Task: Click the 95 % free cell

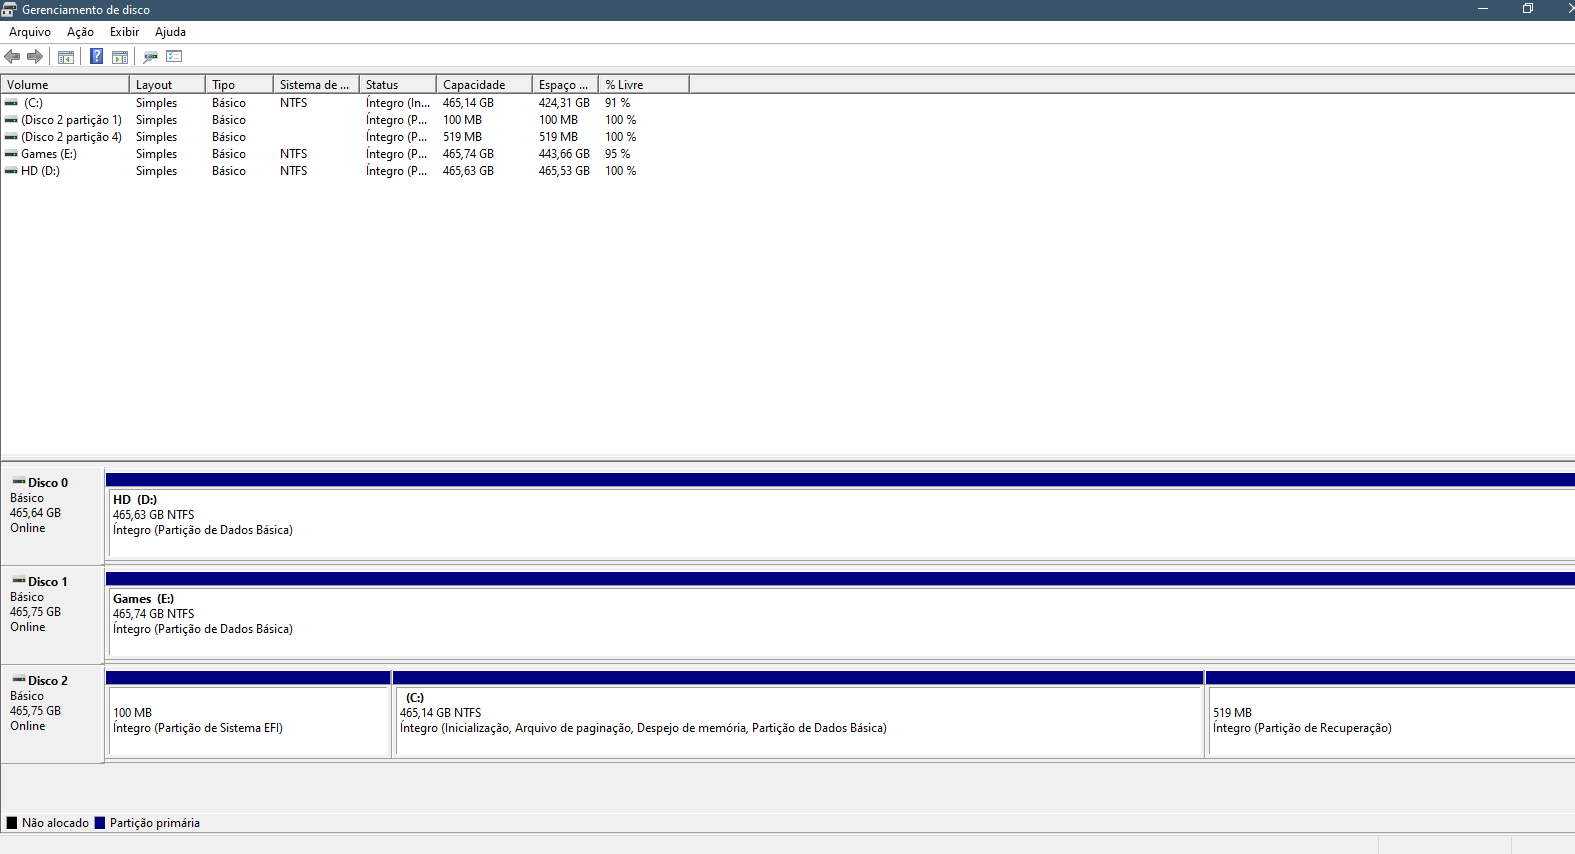Action: [x=617, y=154]
